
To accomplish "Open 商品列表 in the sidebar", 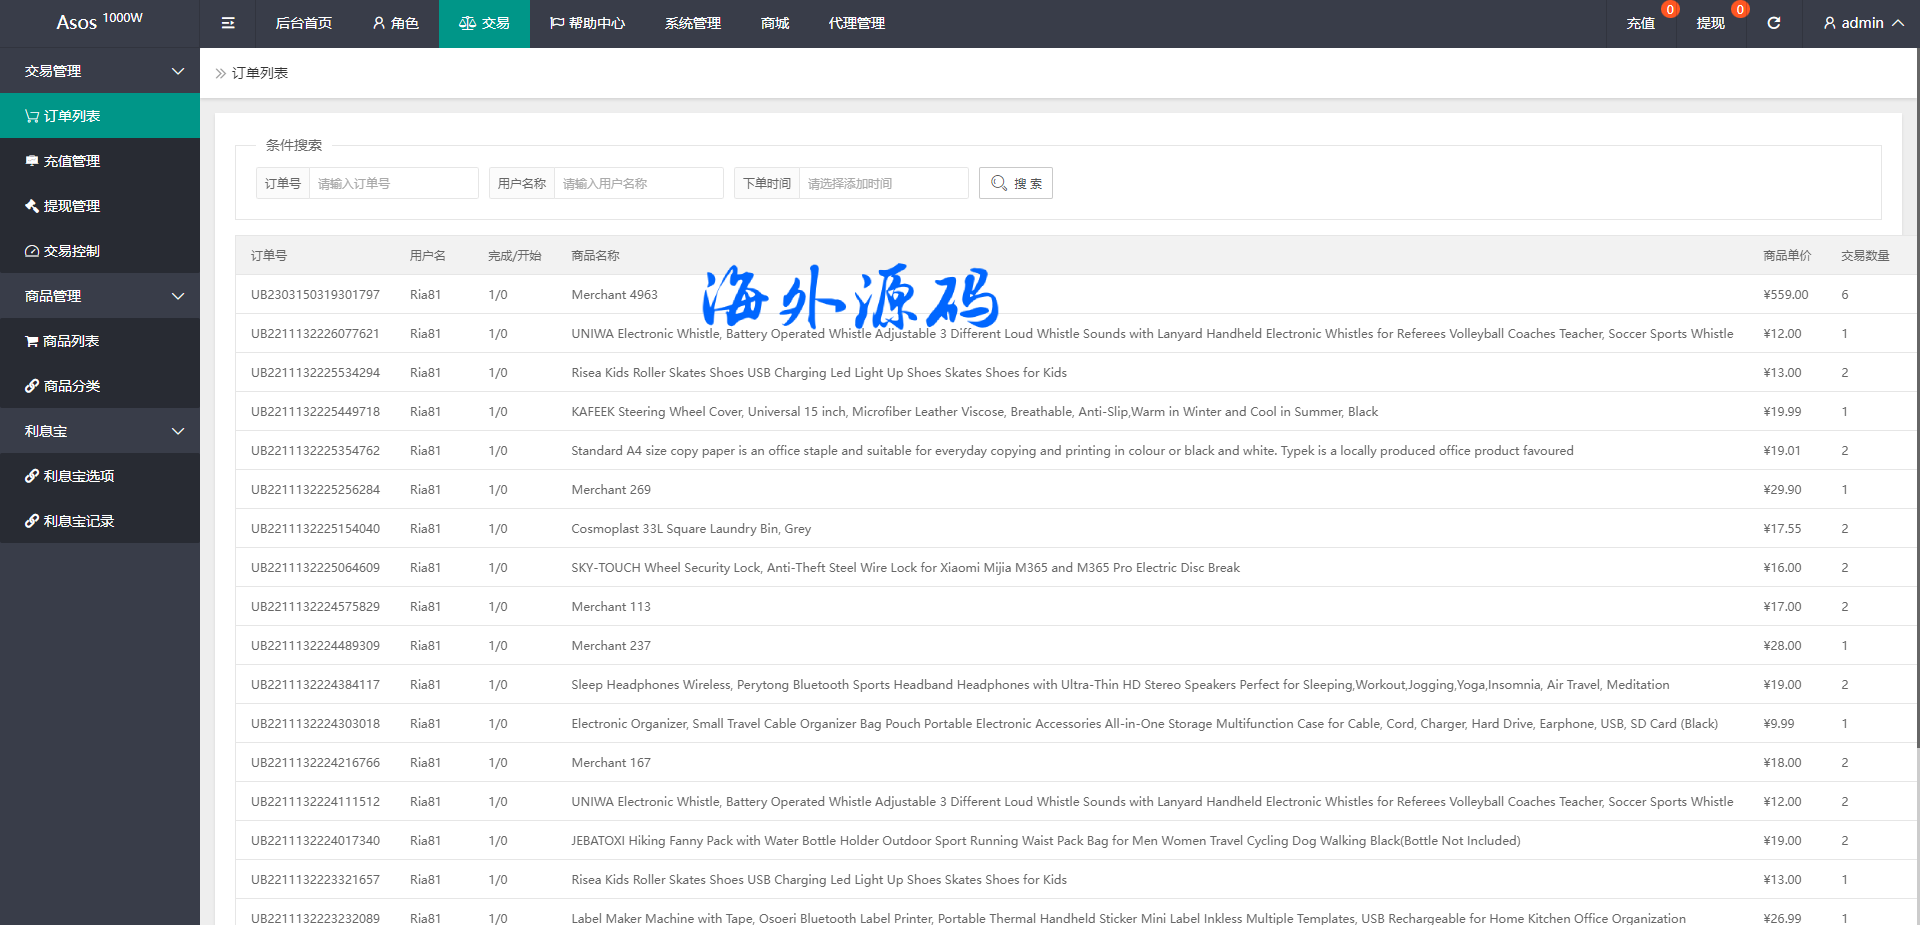I will (x=70, y=341).
